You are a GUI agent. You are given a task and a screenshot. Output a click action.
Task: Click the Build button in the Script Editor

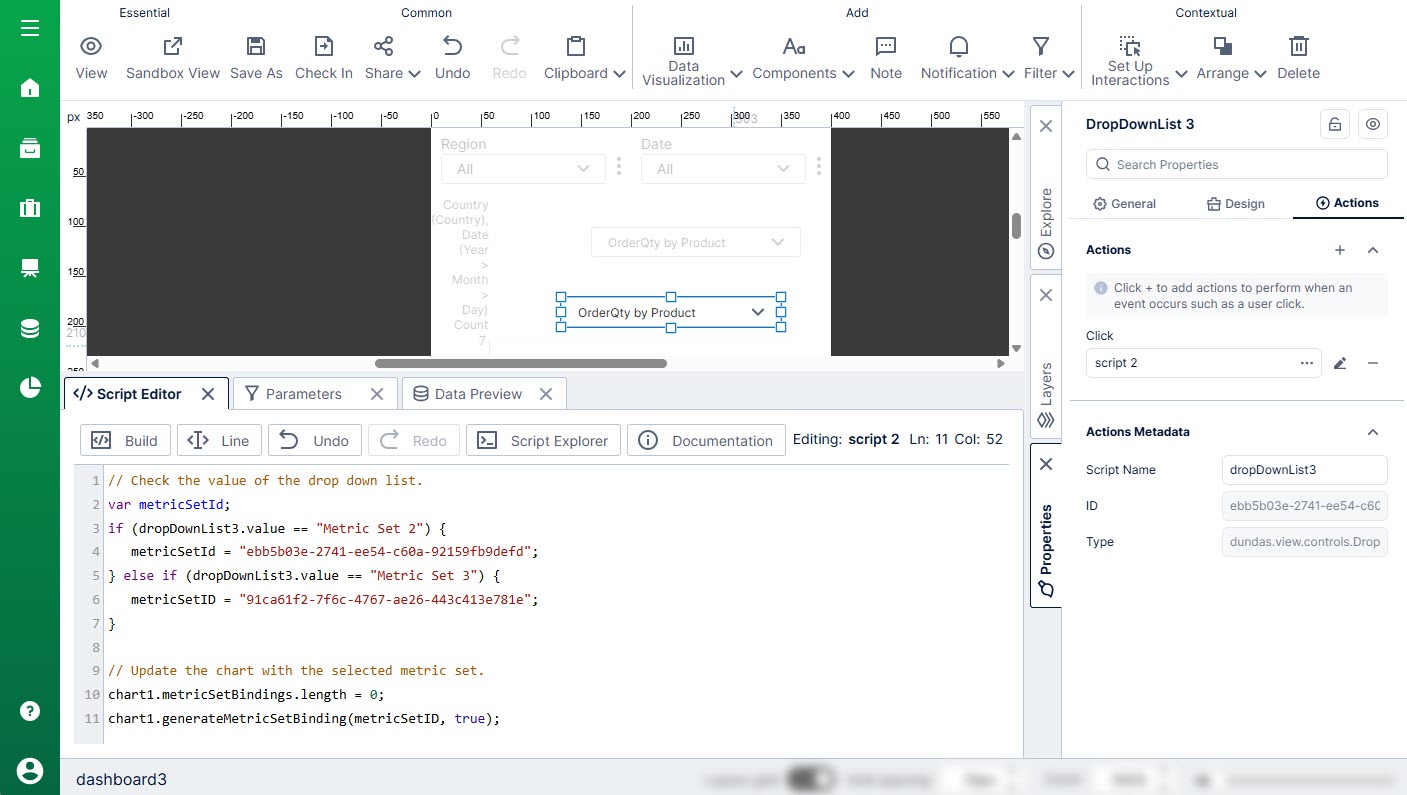124,440
